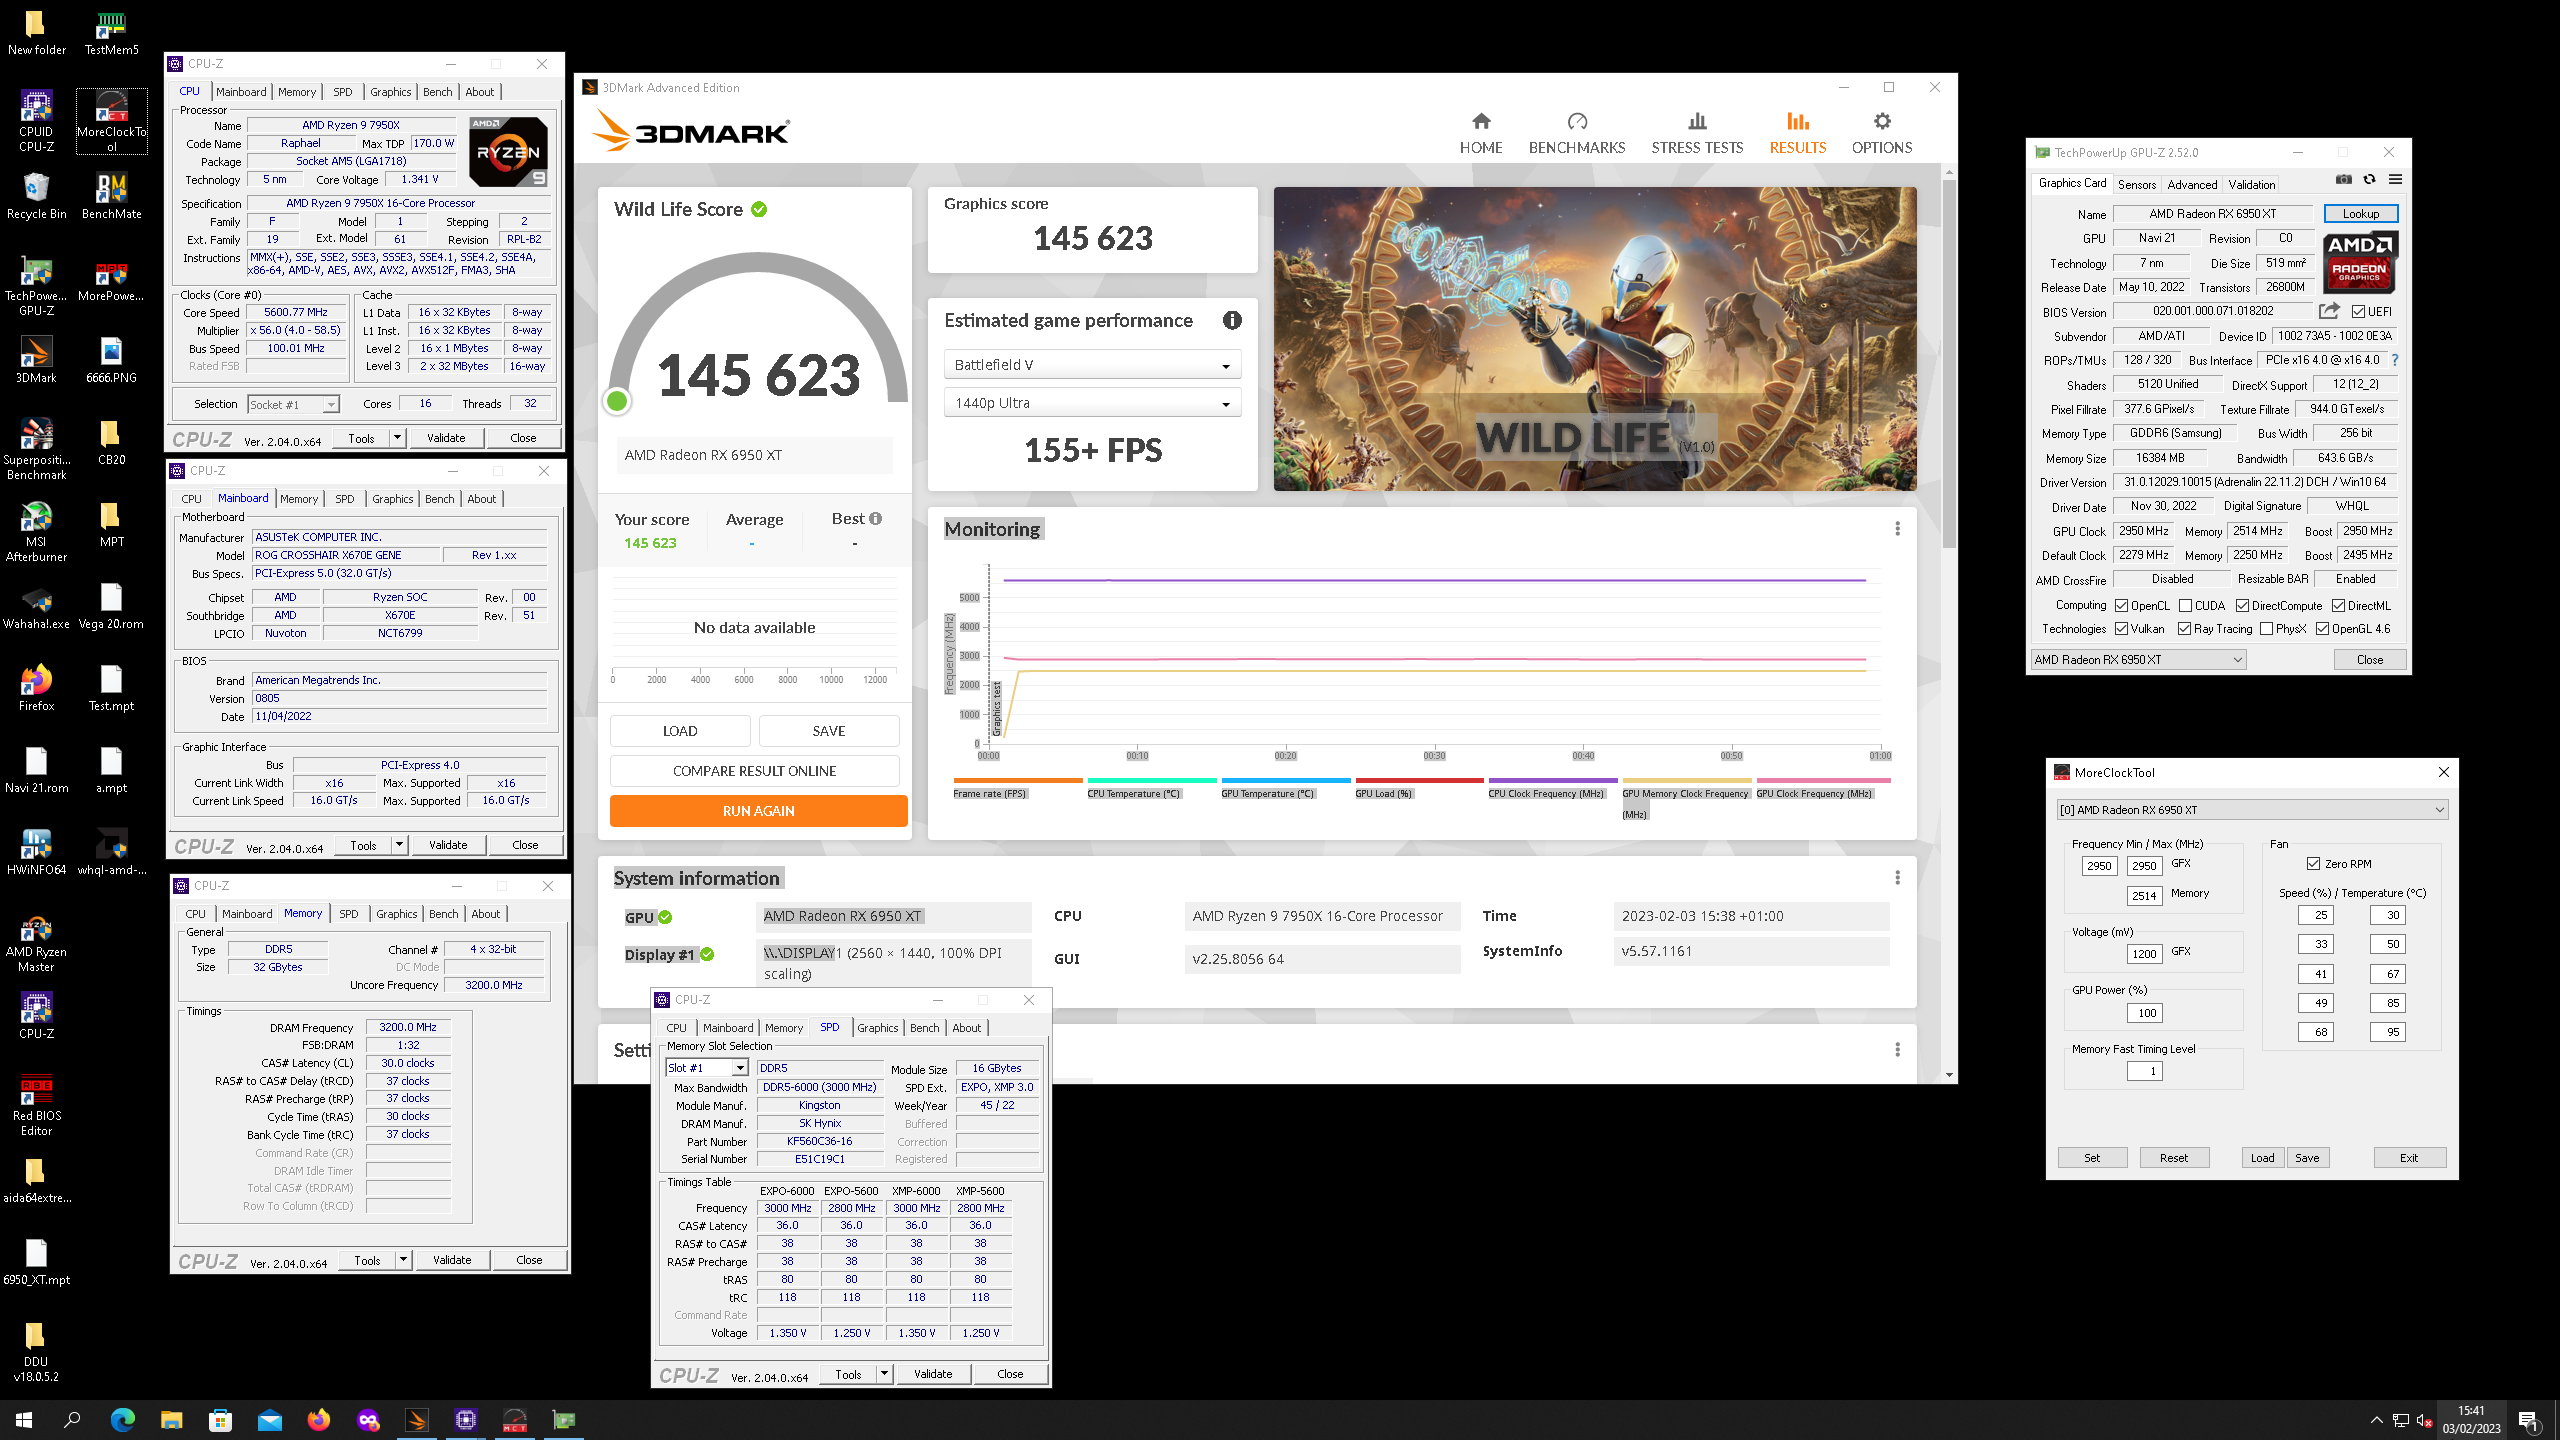
Task: Export BIOS with GPU-Z share icon
Action: click(2329, 311)
